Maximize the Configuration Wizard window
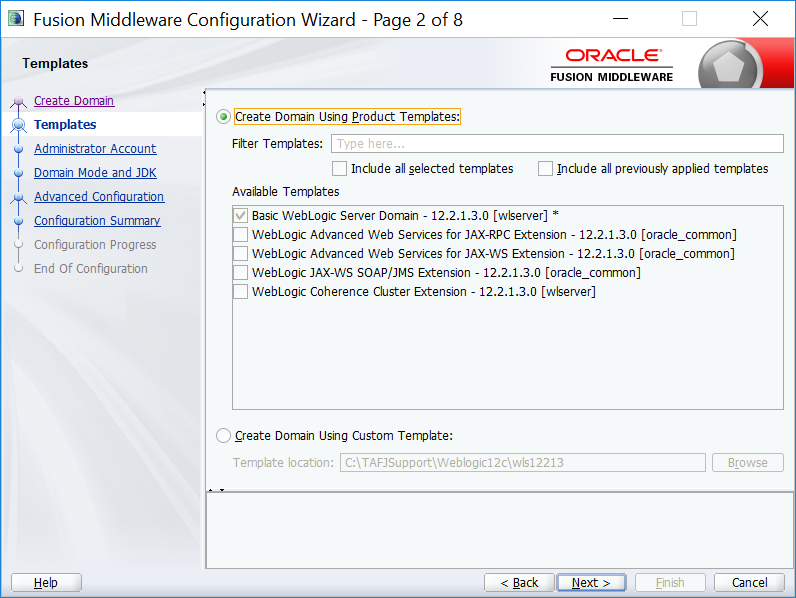This screenshot has width=796, height=598. [689, 19]
